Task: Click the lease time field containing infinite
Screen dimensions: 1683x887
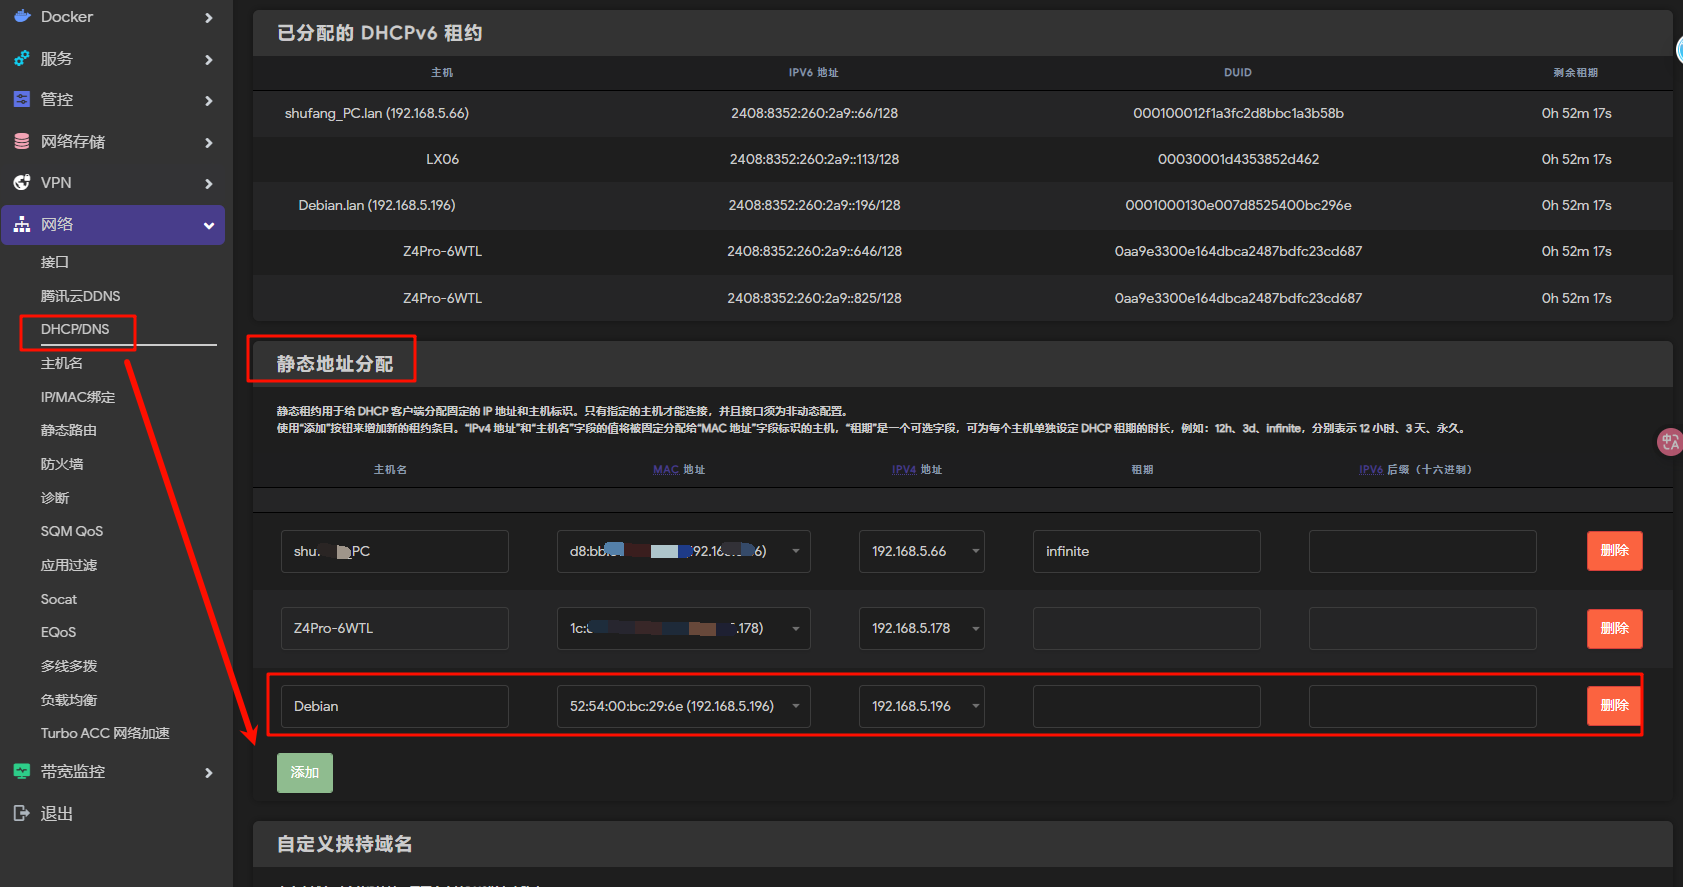Action: point(1146,551)
